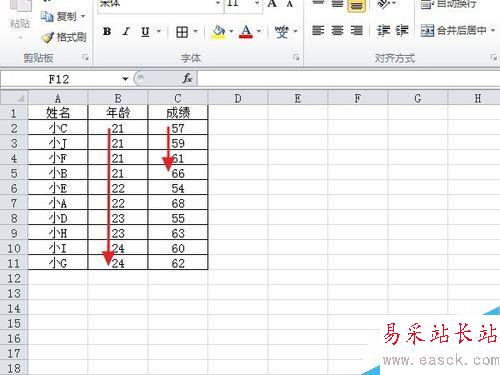Image resolution: width=500 pixels, height=375 pixels.
Task: Open font name dropdown
Action: [218, 4]
